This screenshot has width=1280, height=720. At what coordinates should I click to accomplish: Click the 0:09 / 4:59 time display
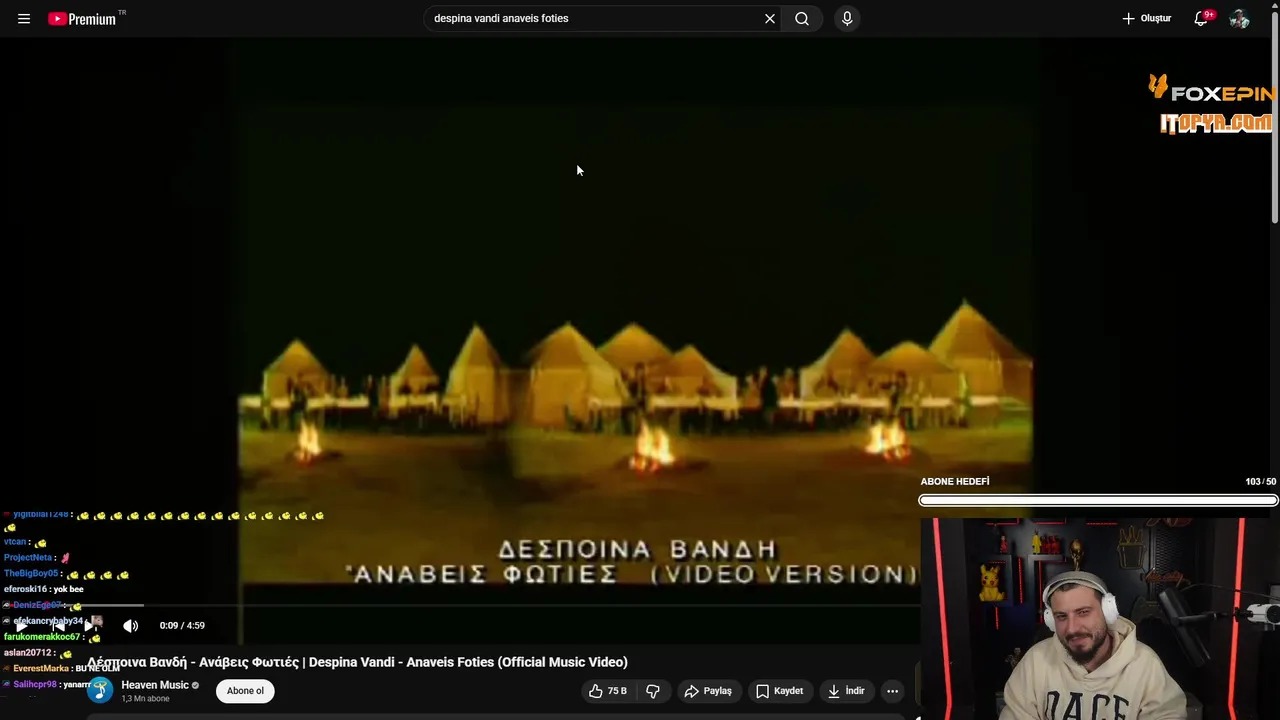point(182,626)
